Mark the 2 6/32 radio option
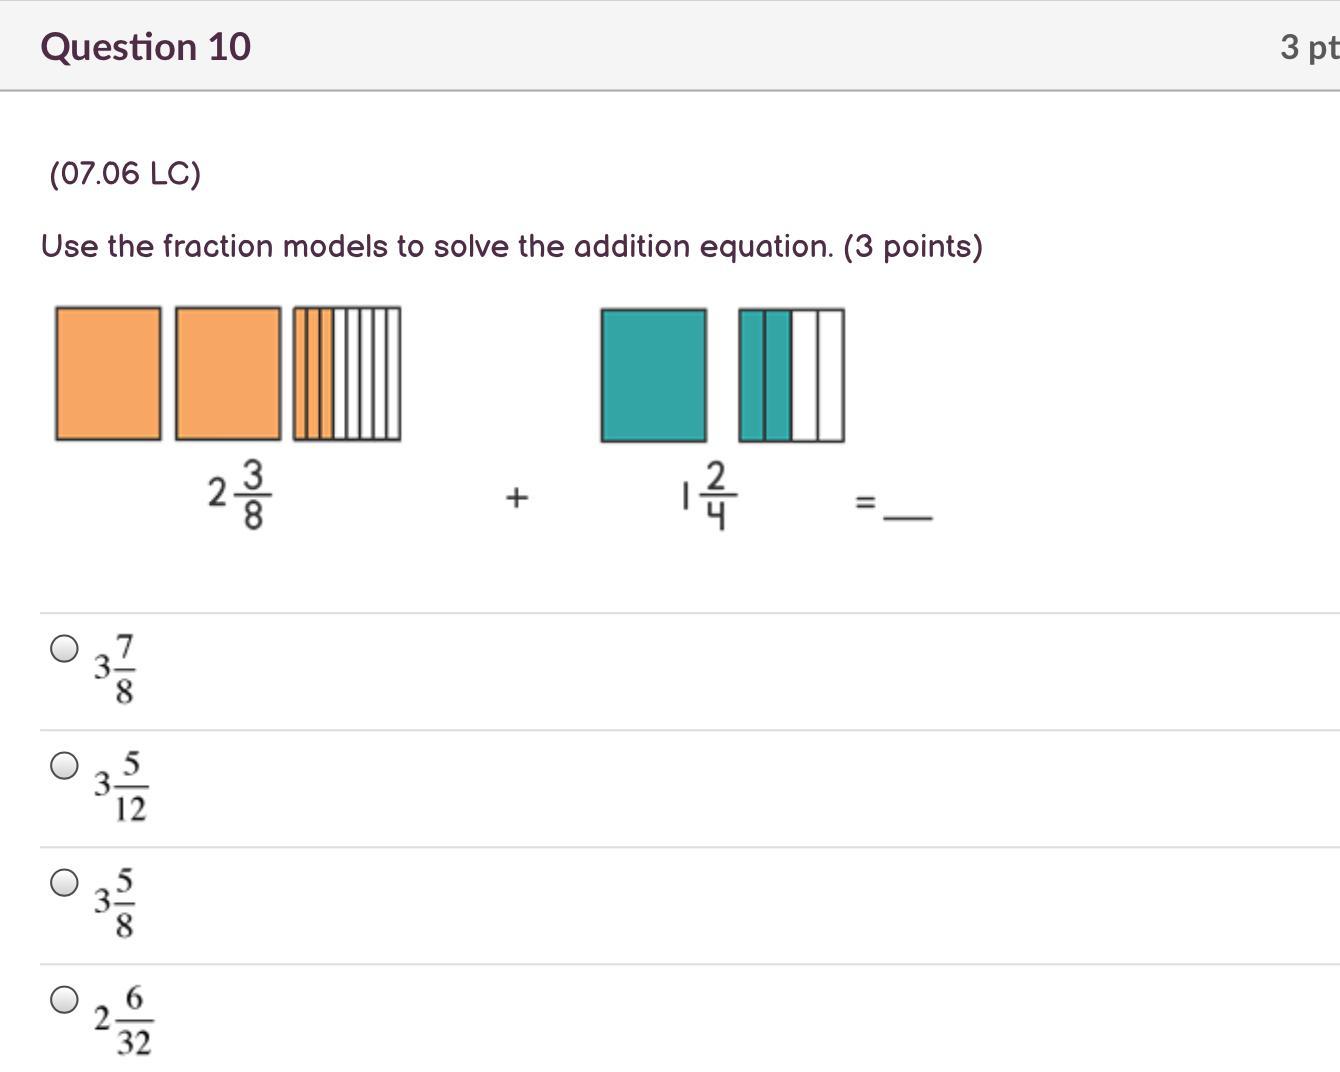Image resolution: width=1340 pixels, height=1072 pixels. tap(64, 999)
